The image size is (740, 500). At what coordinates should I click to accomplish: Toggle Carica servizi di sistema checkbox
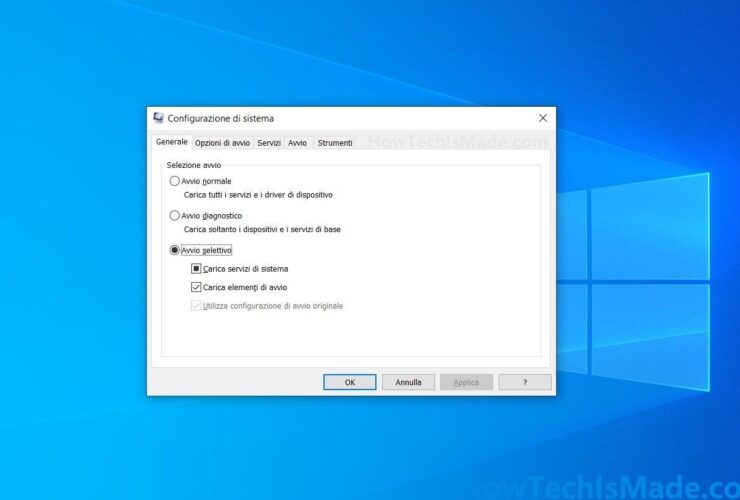coord(196,269)
